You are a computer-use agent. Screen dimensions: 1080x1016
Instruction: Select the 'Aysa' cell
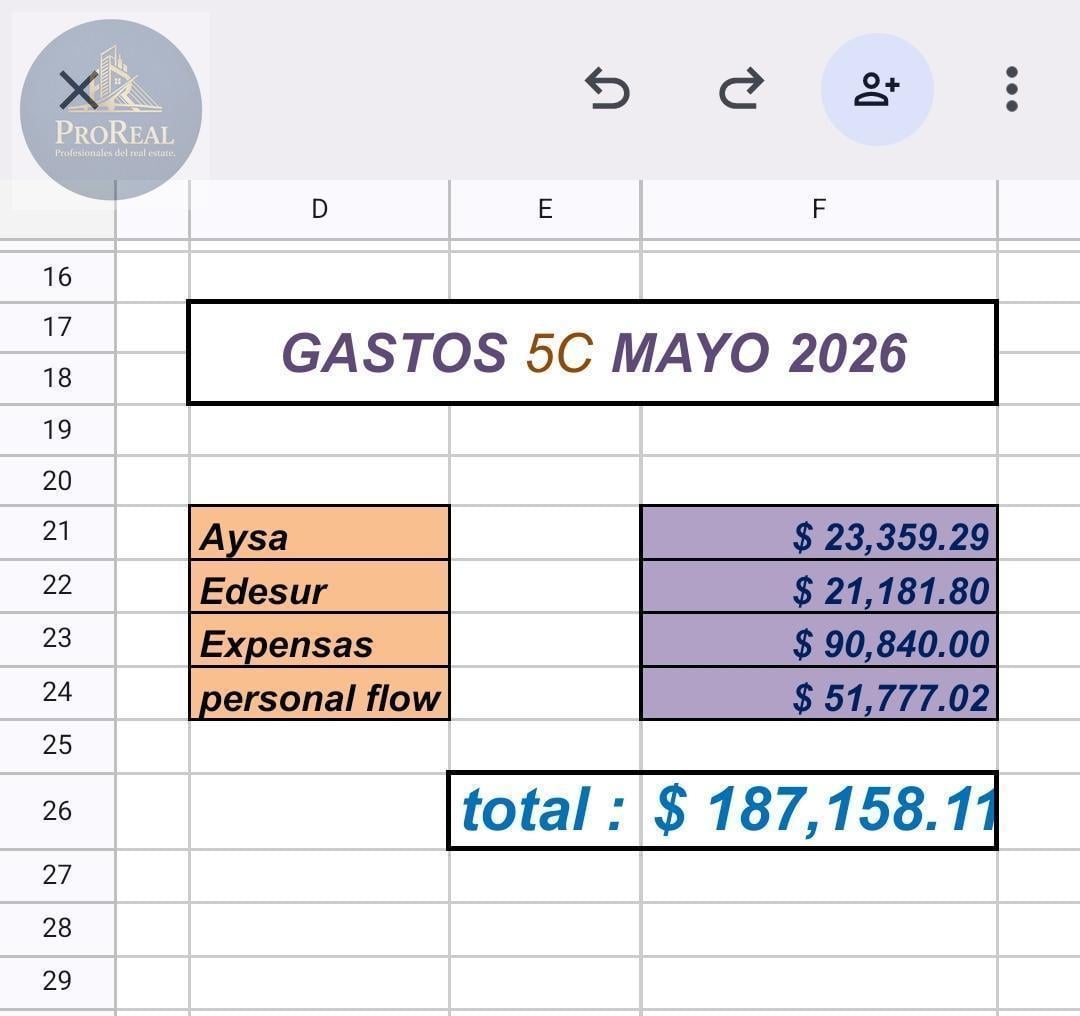(x=319, y=532)
